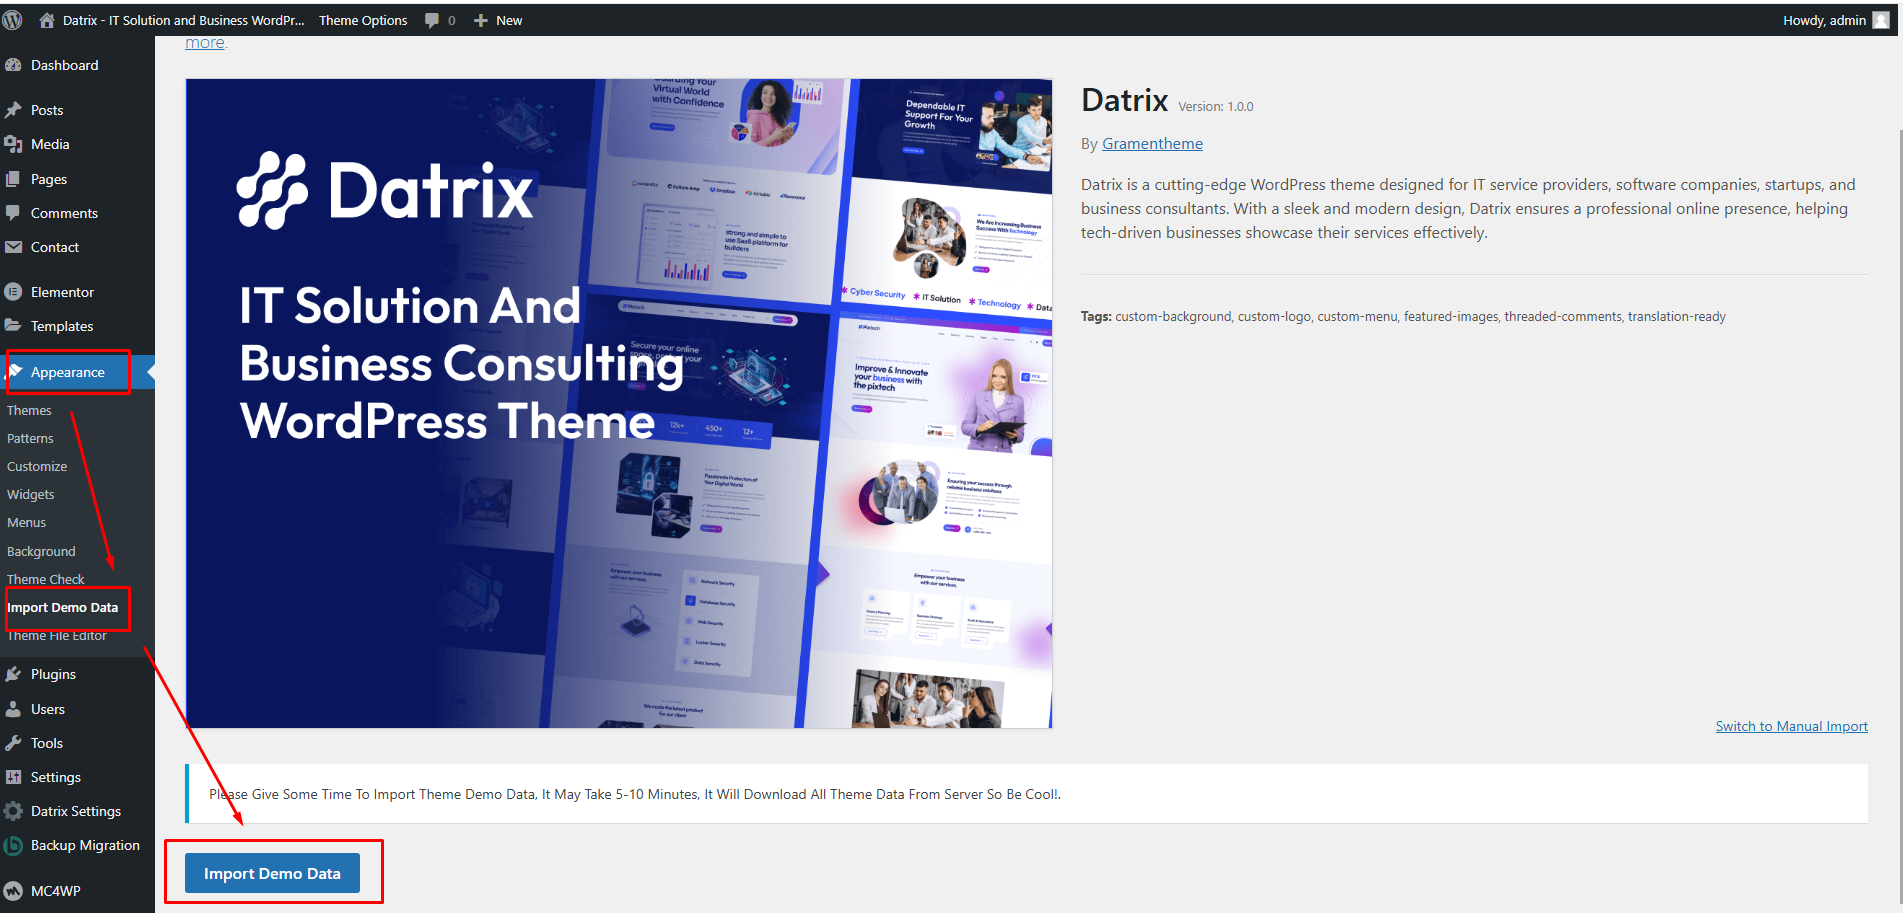Click the Tags: custom-background line
This screenshot has width=1903, height=913.
1403,316
